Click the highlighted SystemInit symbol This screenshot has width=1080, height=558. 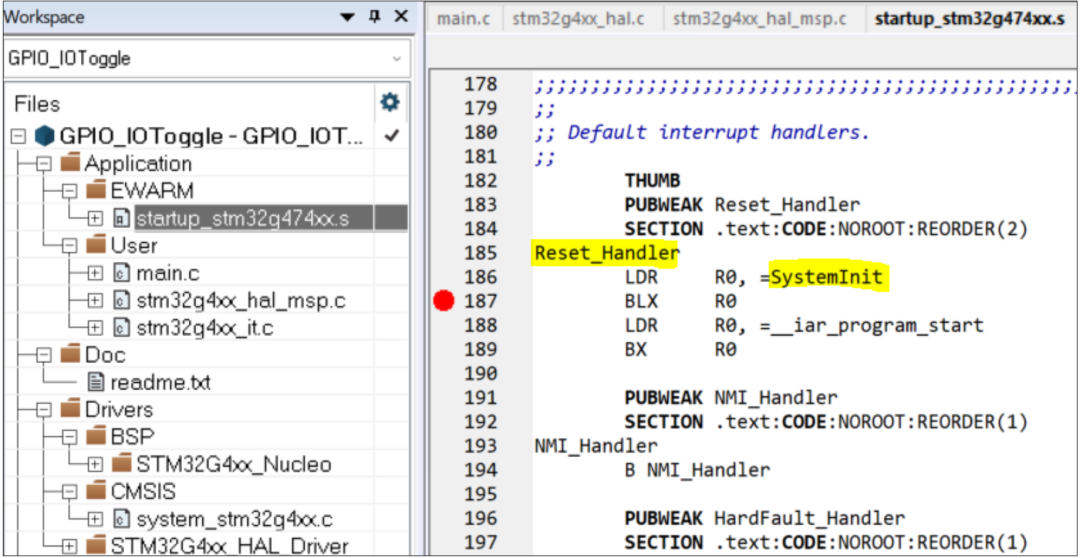point(827,278)
